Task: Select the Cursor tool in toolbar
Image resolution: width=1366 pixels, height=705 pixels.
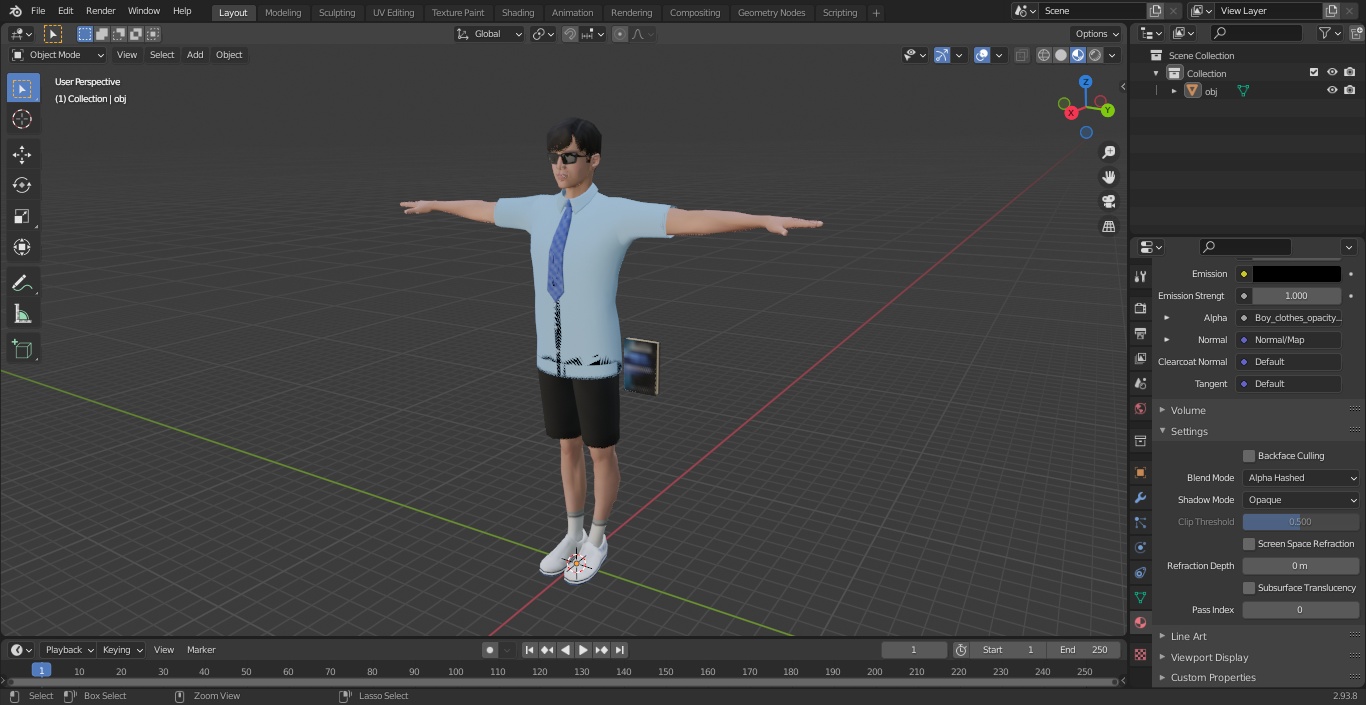Action: click(22, 119)
